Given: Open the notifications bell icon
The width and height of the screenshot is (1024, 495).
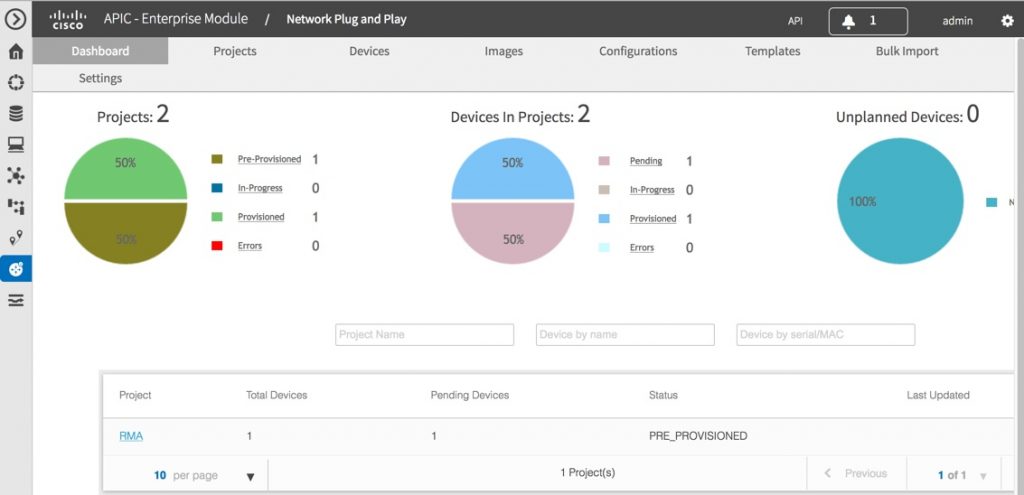Looking at the screenshot, I should pos(849,20).
